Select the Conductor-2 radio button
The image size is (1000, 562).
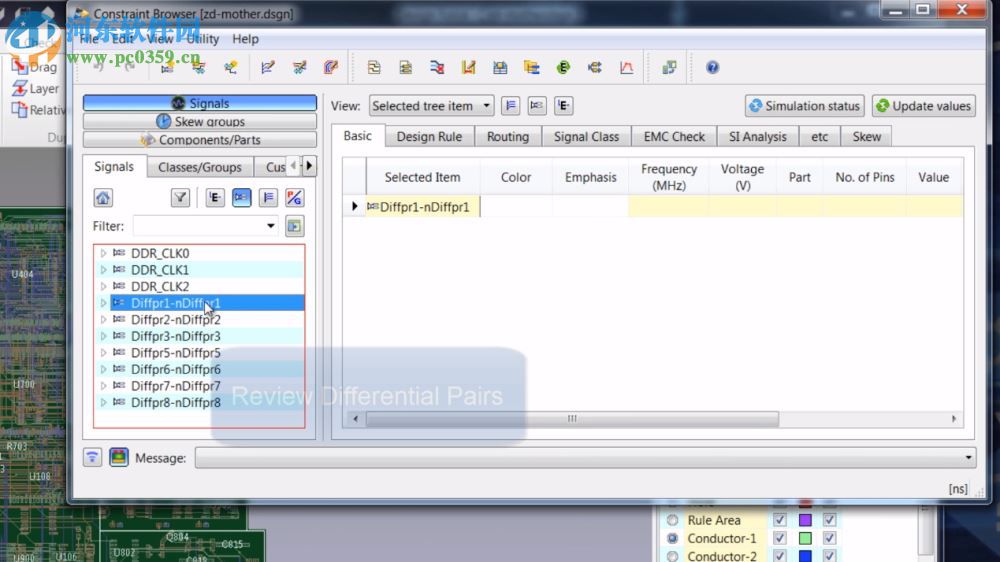click(672, 556)
